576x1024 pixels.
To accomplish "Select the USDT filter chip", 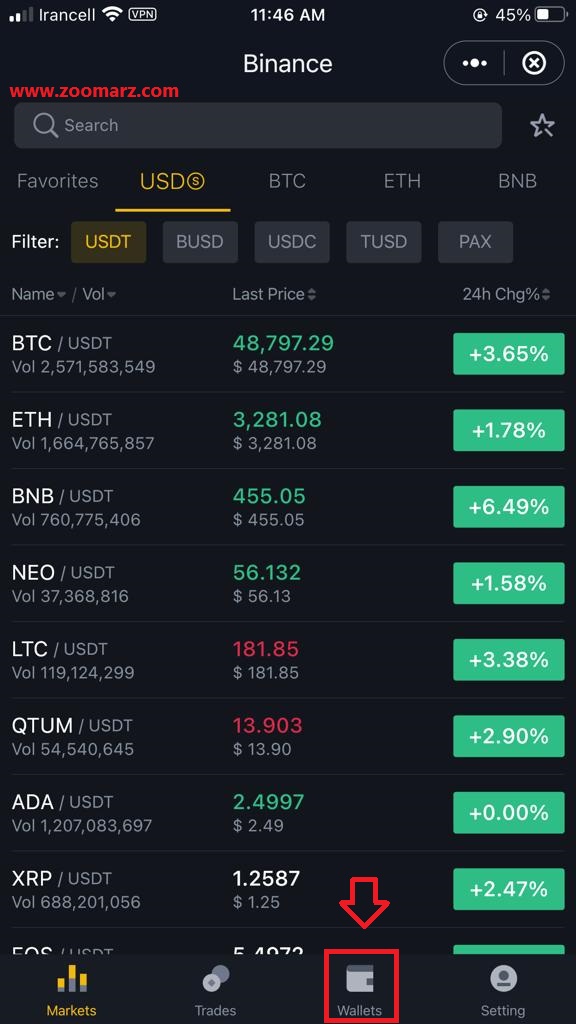I will (x=108, y=242).
